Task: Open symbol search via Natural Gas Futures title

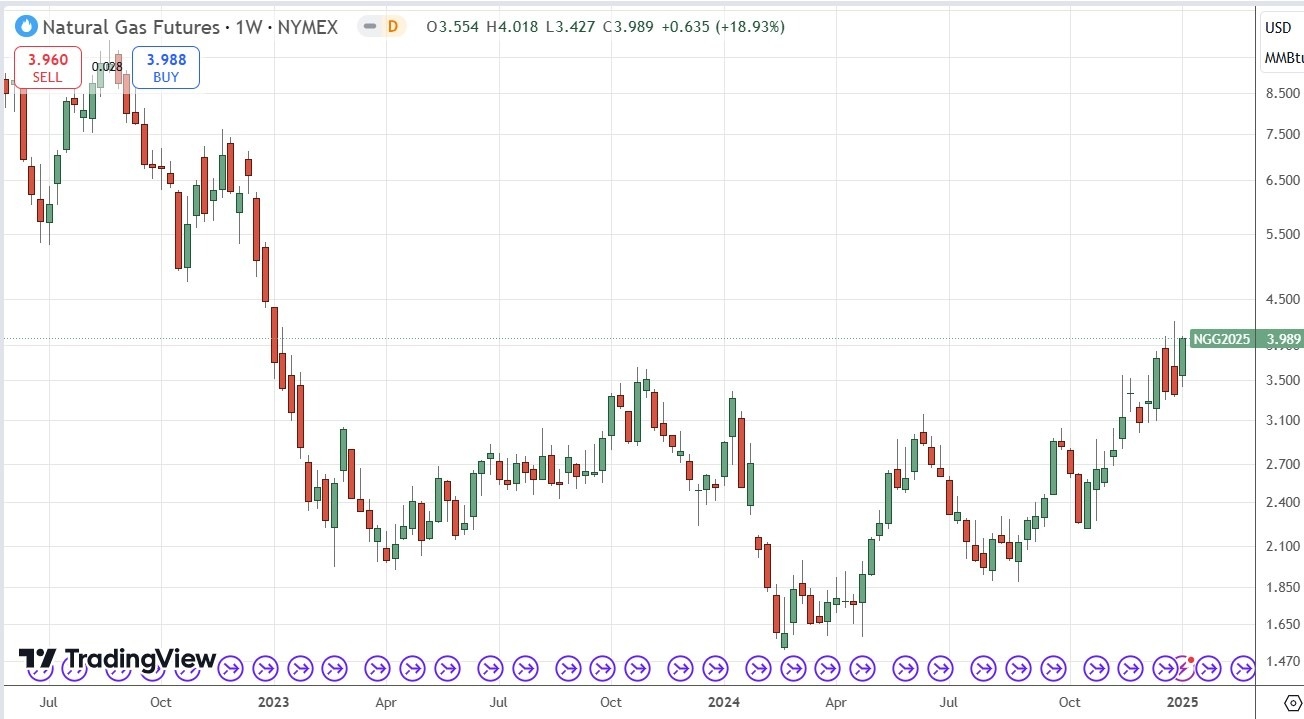Action: [130, 27]
